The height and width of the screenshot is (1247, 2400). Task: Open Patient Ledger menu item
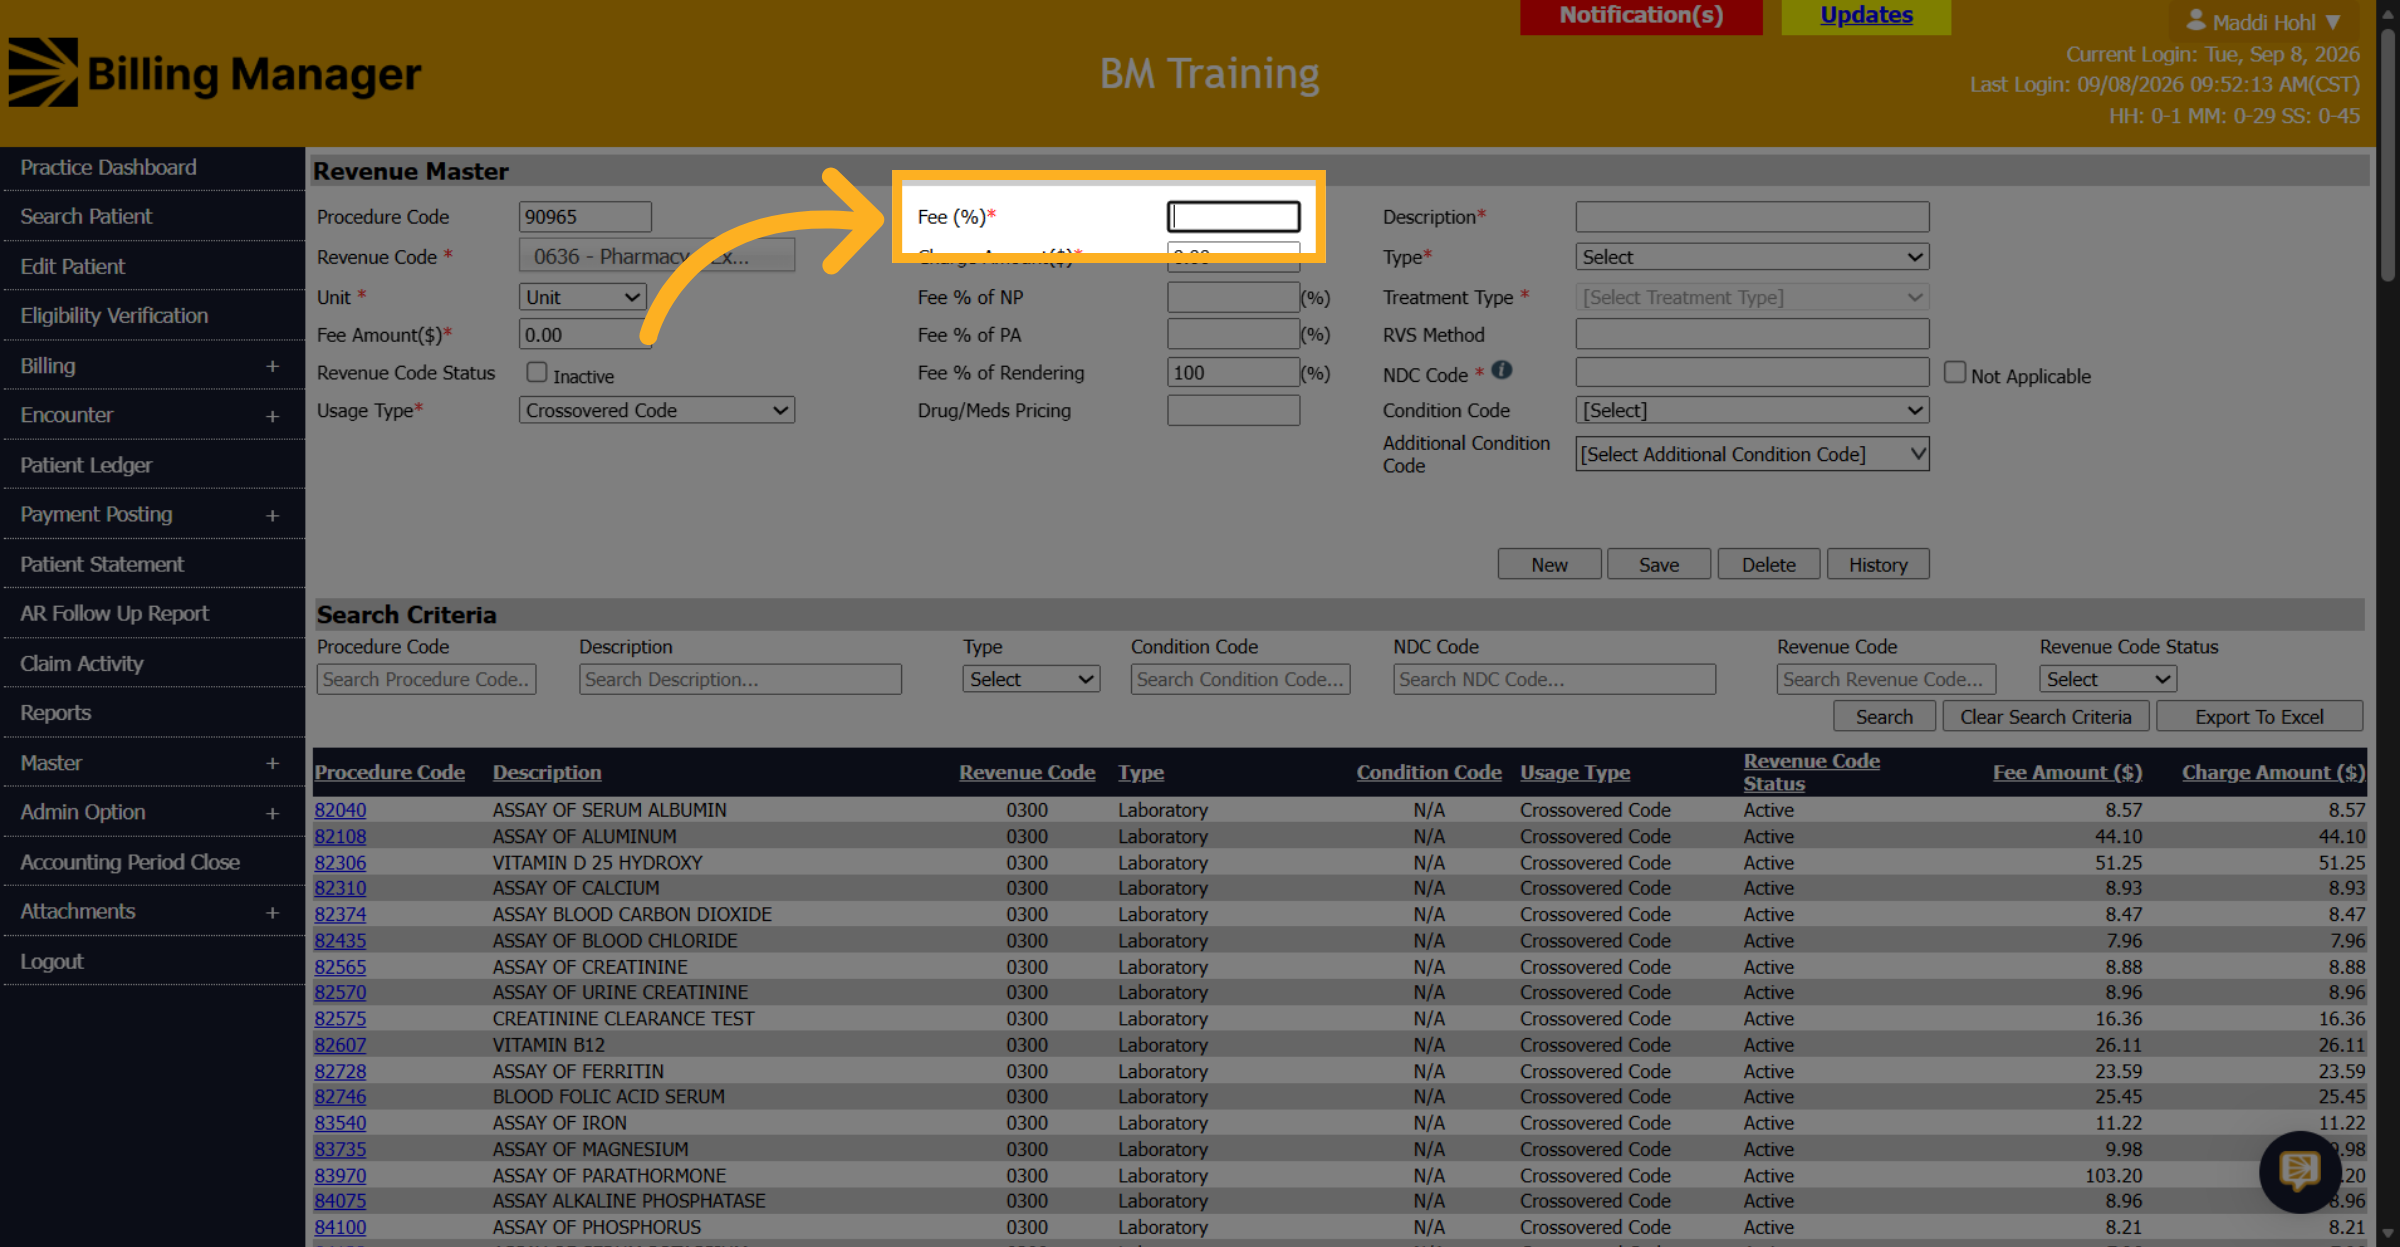click(x=86, y=465)
